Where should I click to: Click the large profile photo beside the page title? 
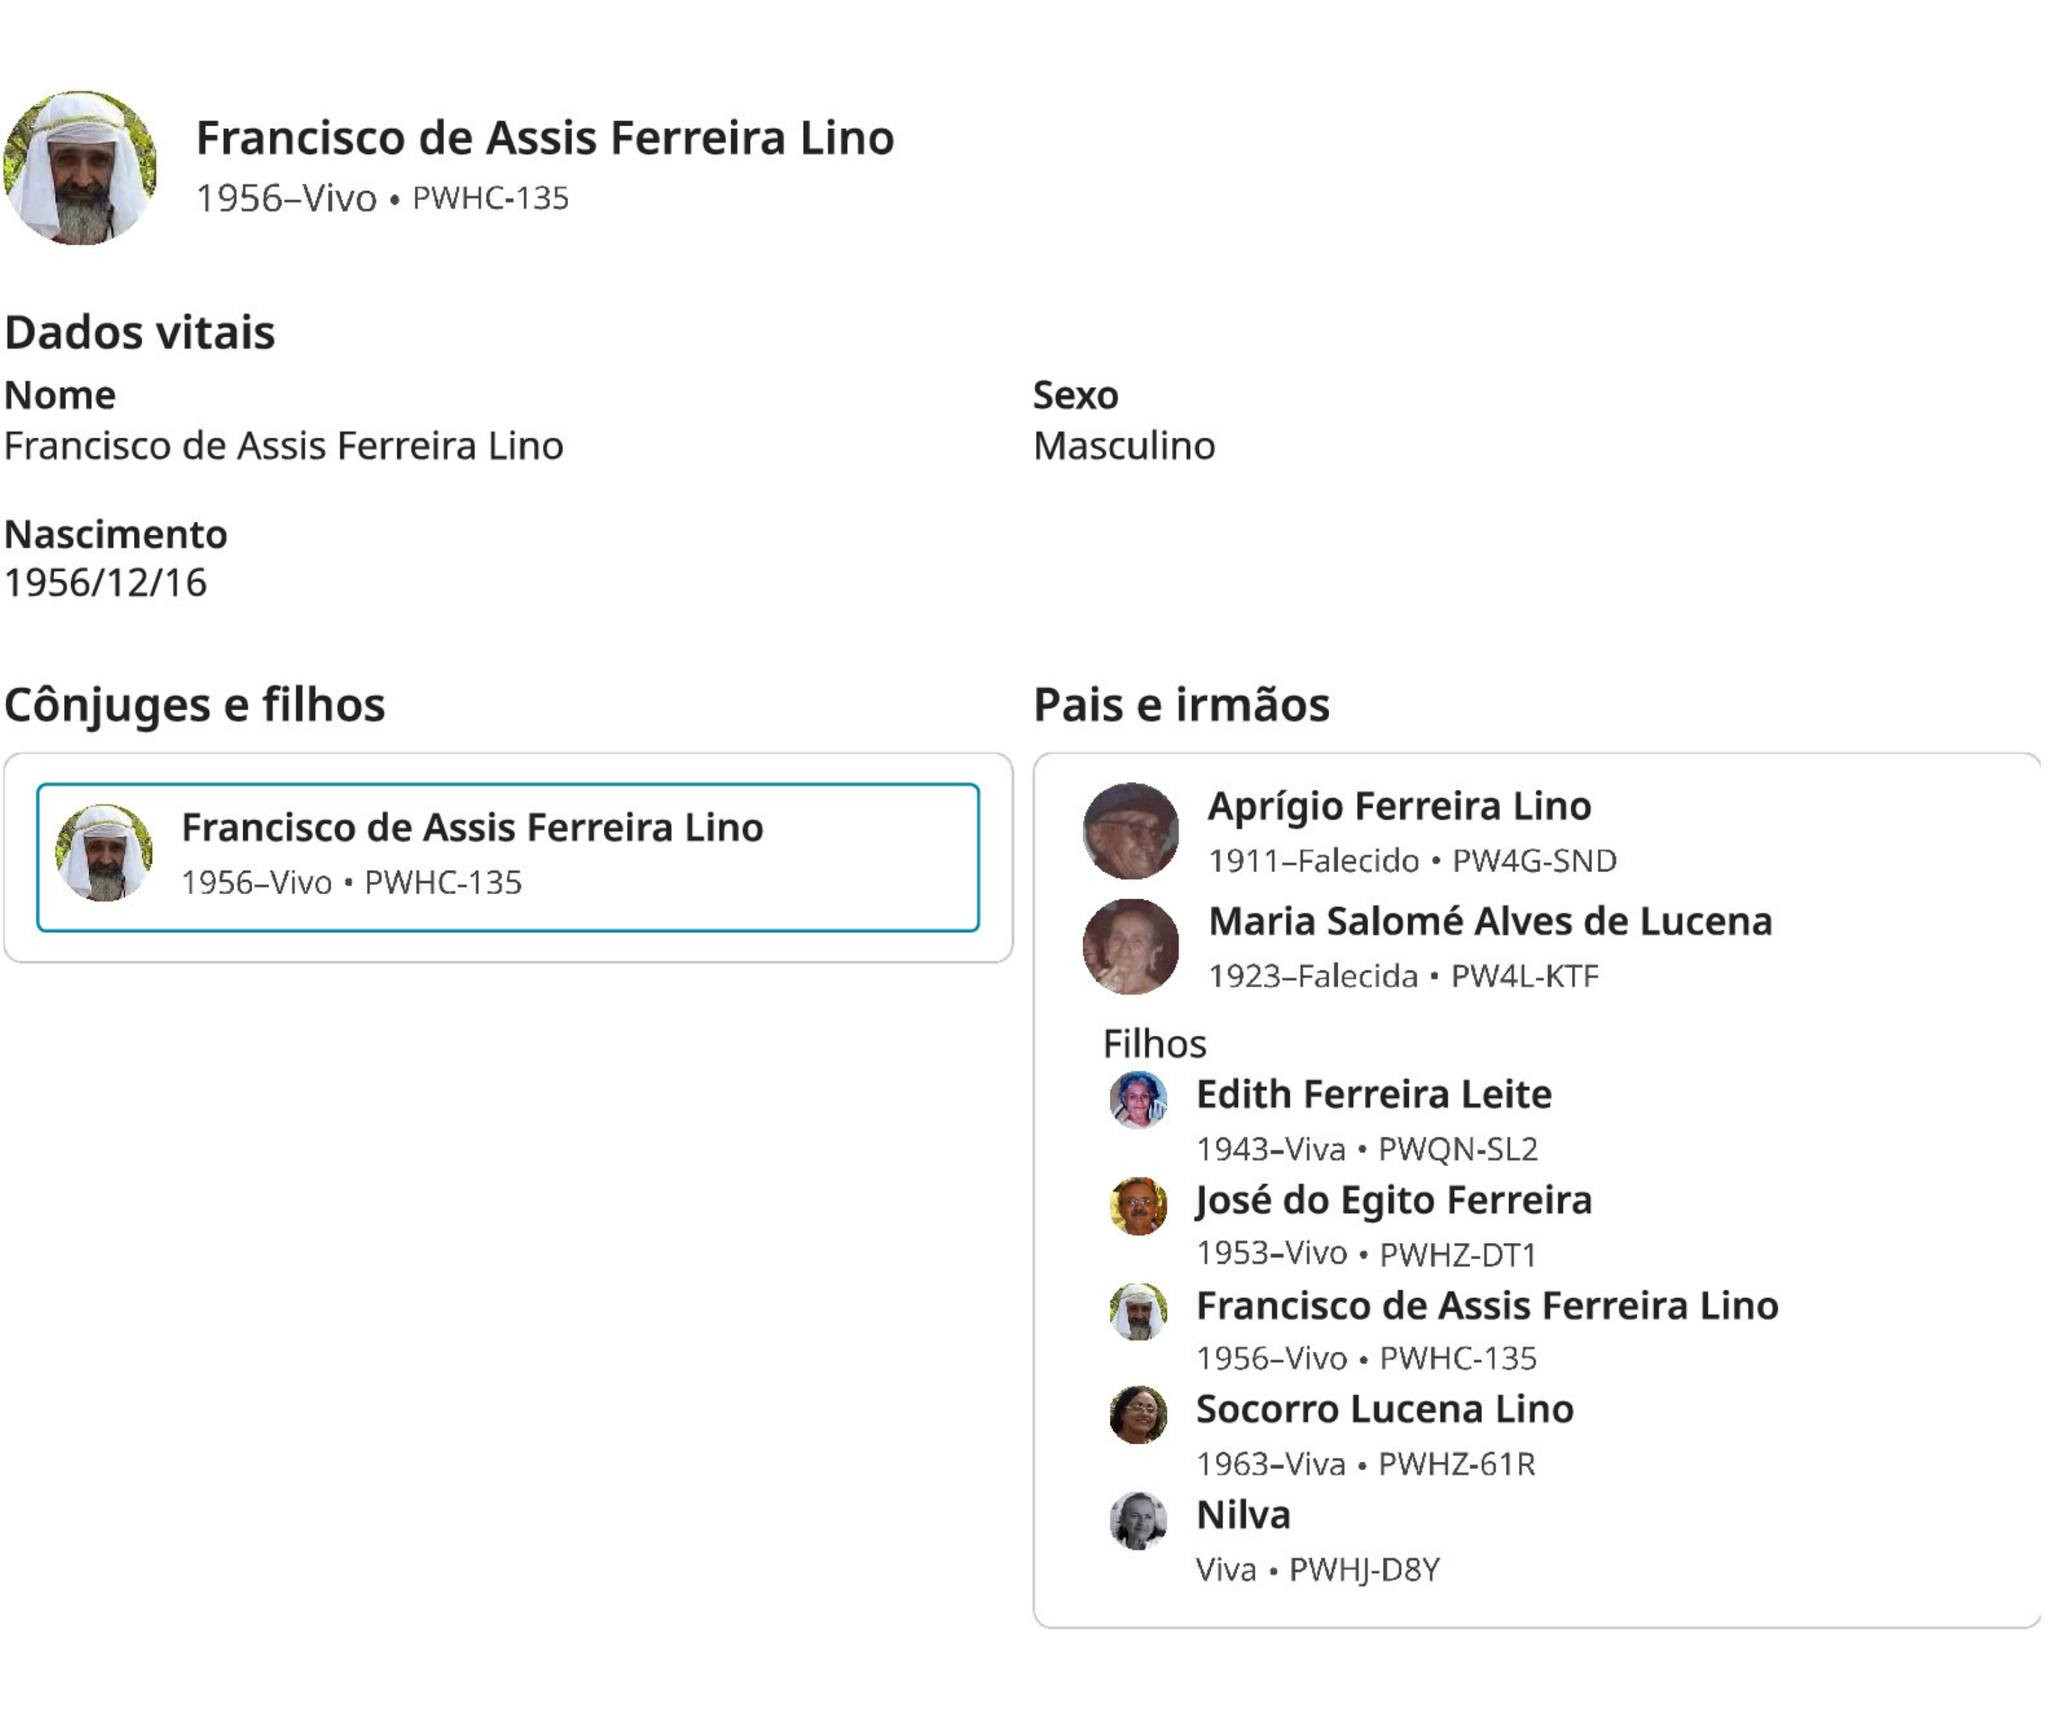(80, 168)
